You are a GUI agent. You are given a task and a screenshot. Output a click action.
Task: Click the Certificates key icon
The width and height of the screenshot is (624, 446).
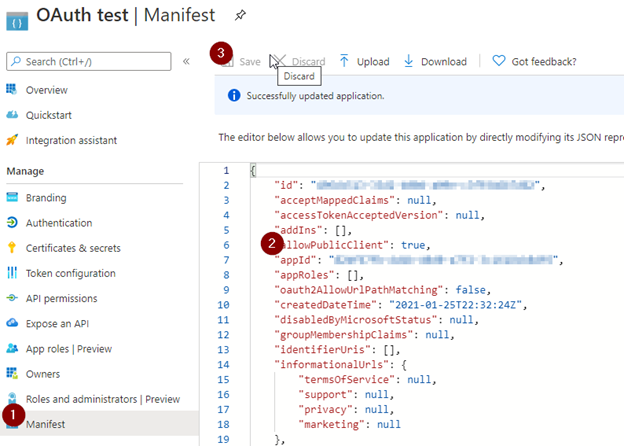[12, 247]
